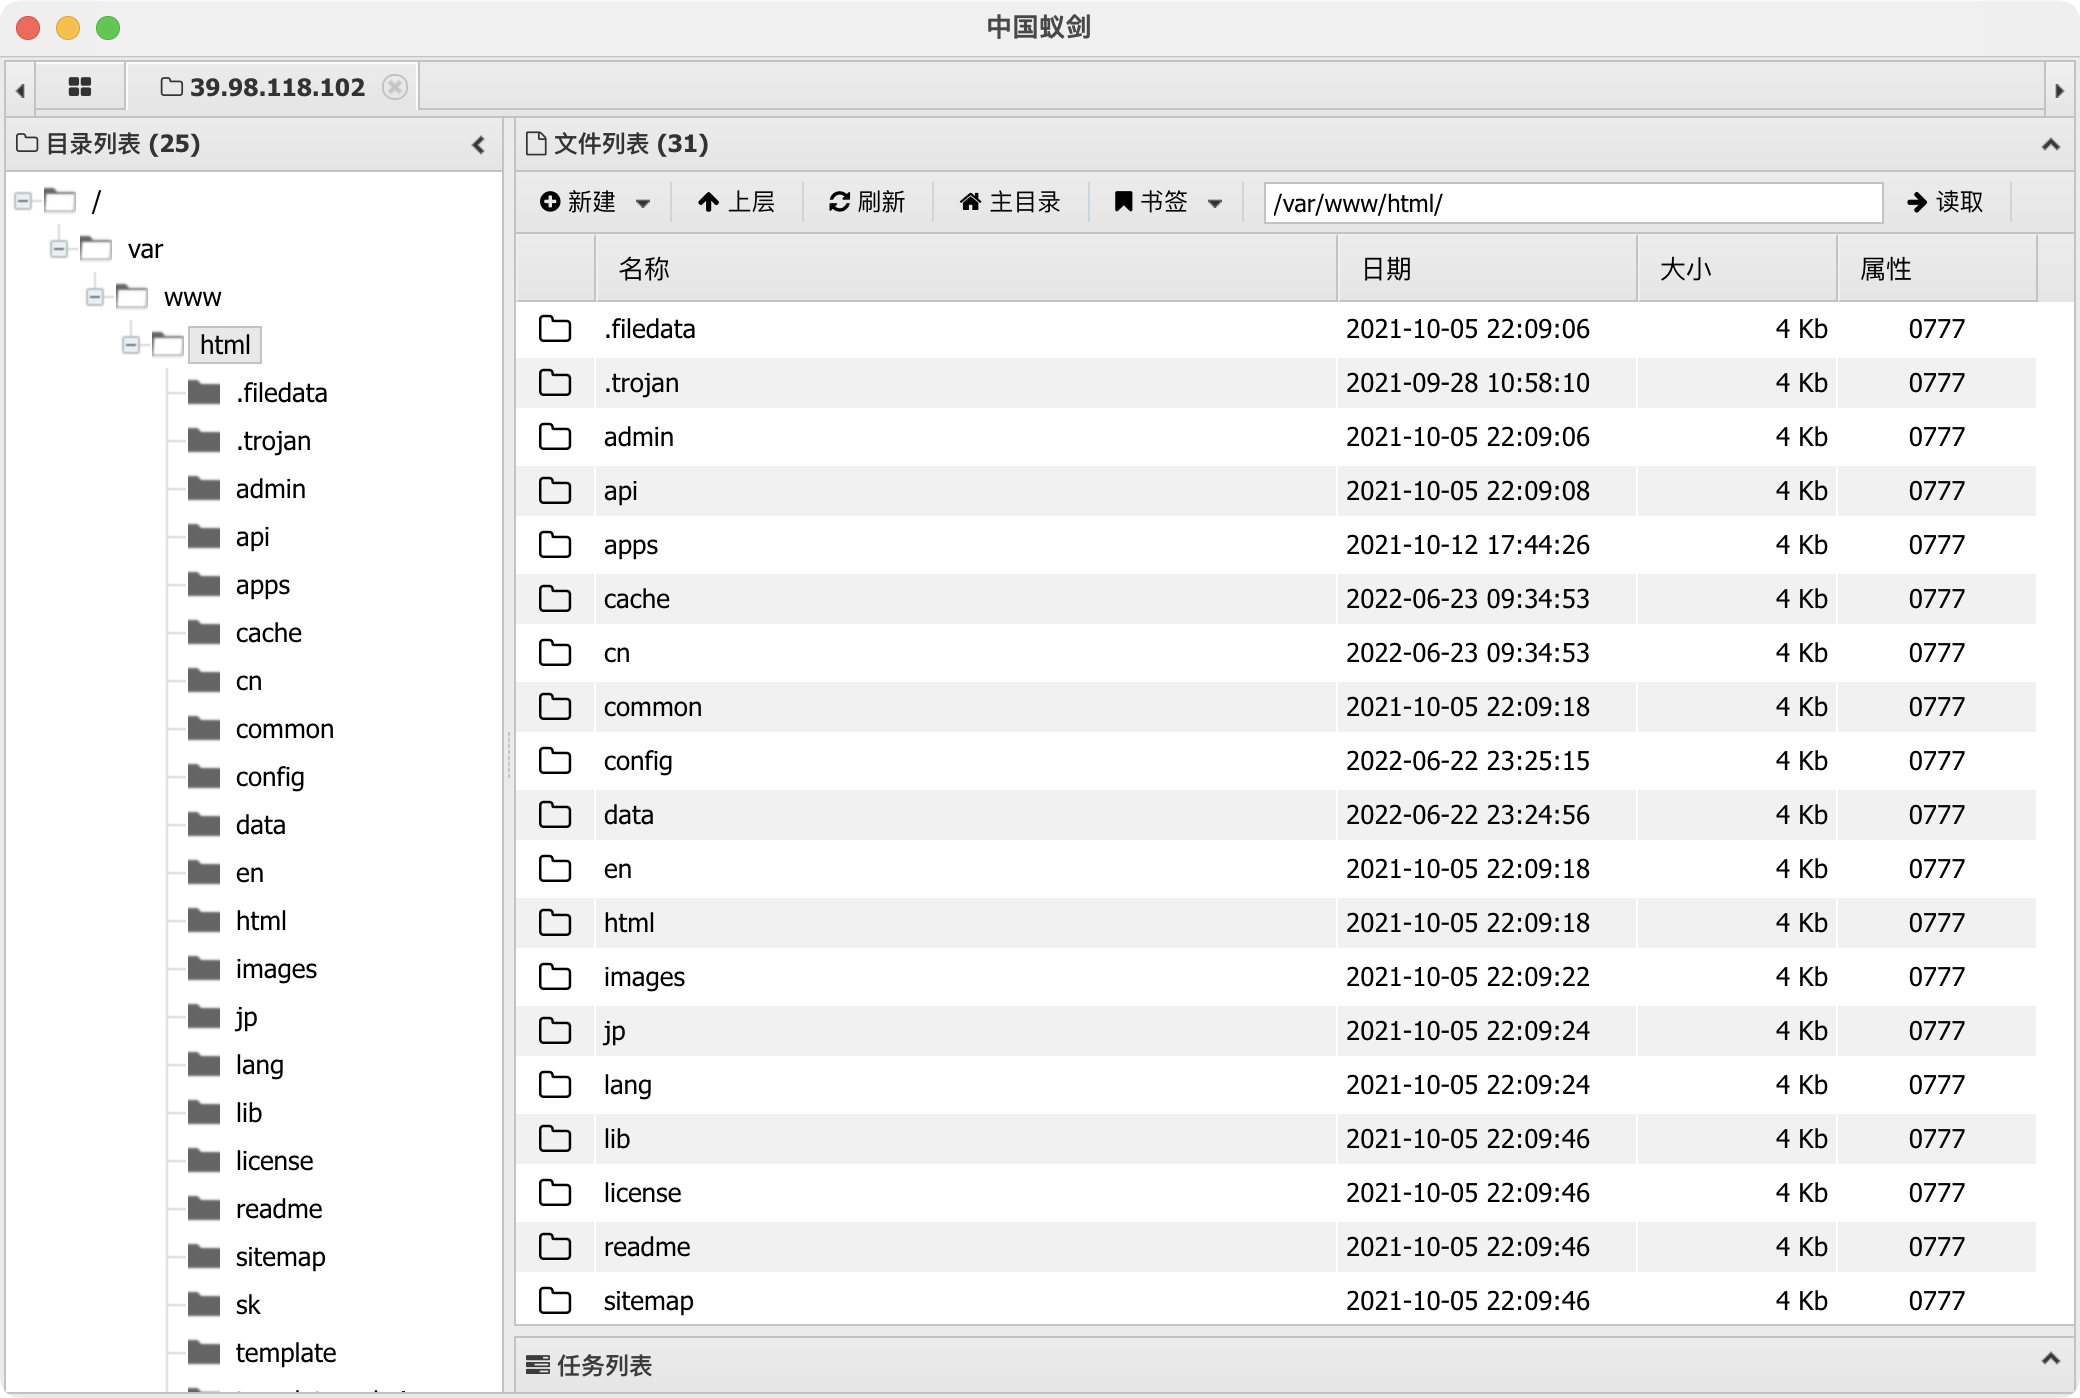Screen dimensions: 2080x1398
Task: Refresh the file list with 刷新
Action: [867, 202]
